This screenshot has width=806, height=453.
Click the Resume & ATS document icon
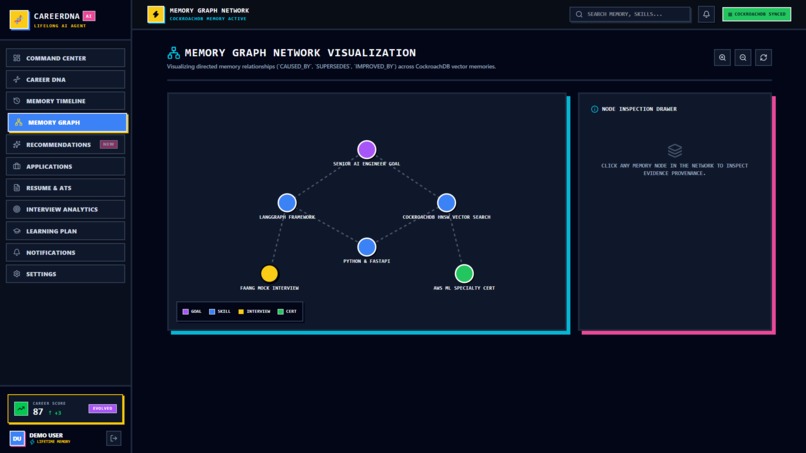point(16,188)
